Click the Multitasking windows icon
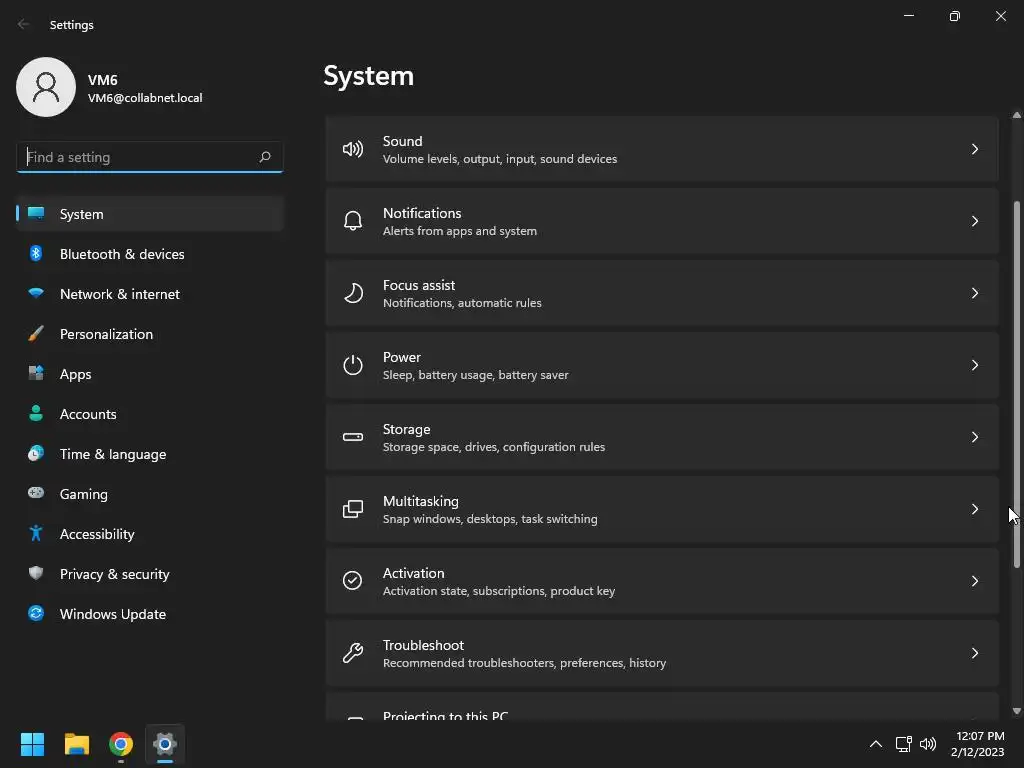The width and height of the screenshot is (1024, 768). (353, 509)
